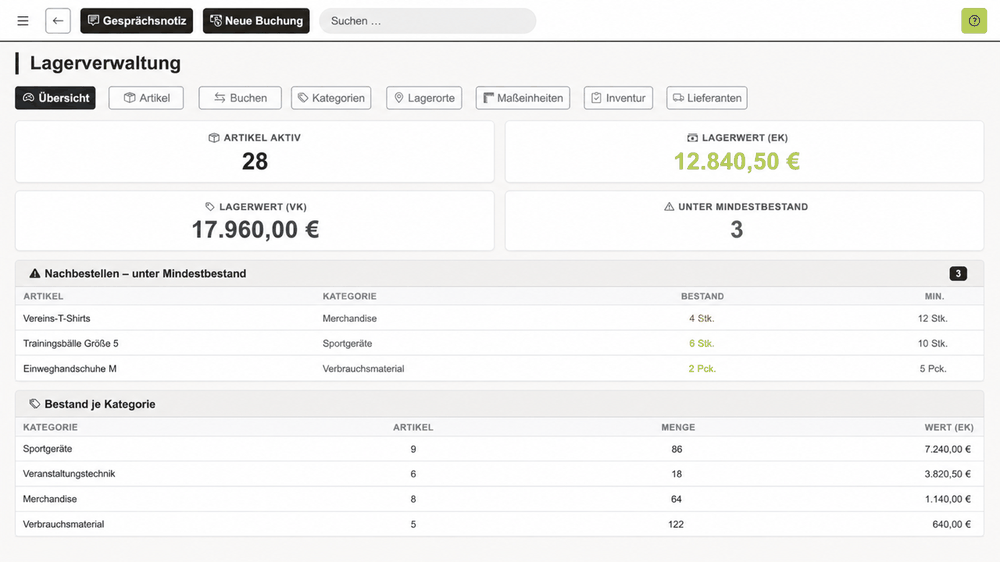Screen dimensions: 1000x562
Task: Select the Einweghandschuhe M row
Action: point(499,369)
